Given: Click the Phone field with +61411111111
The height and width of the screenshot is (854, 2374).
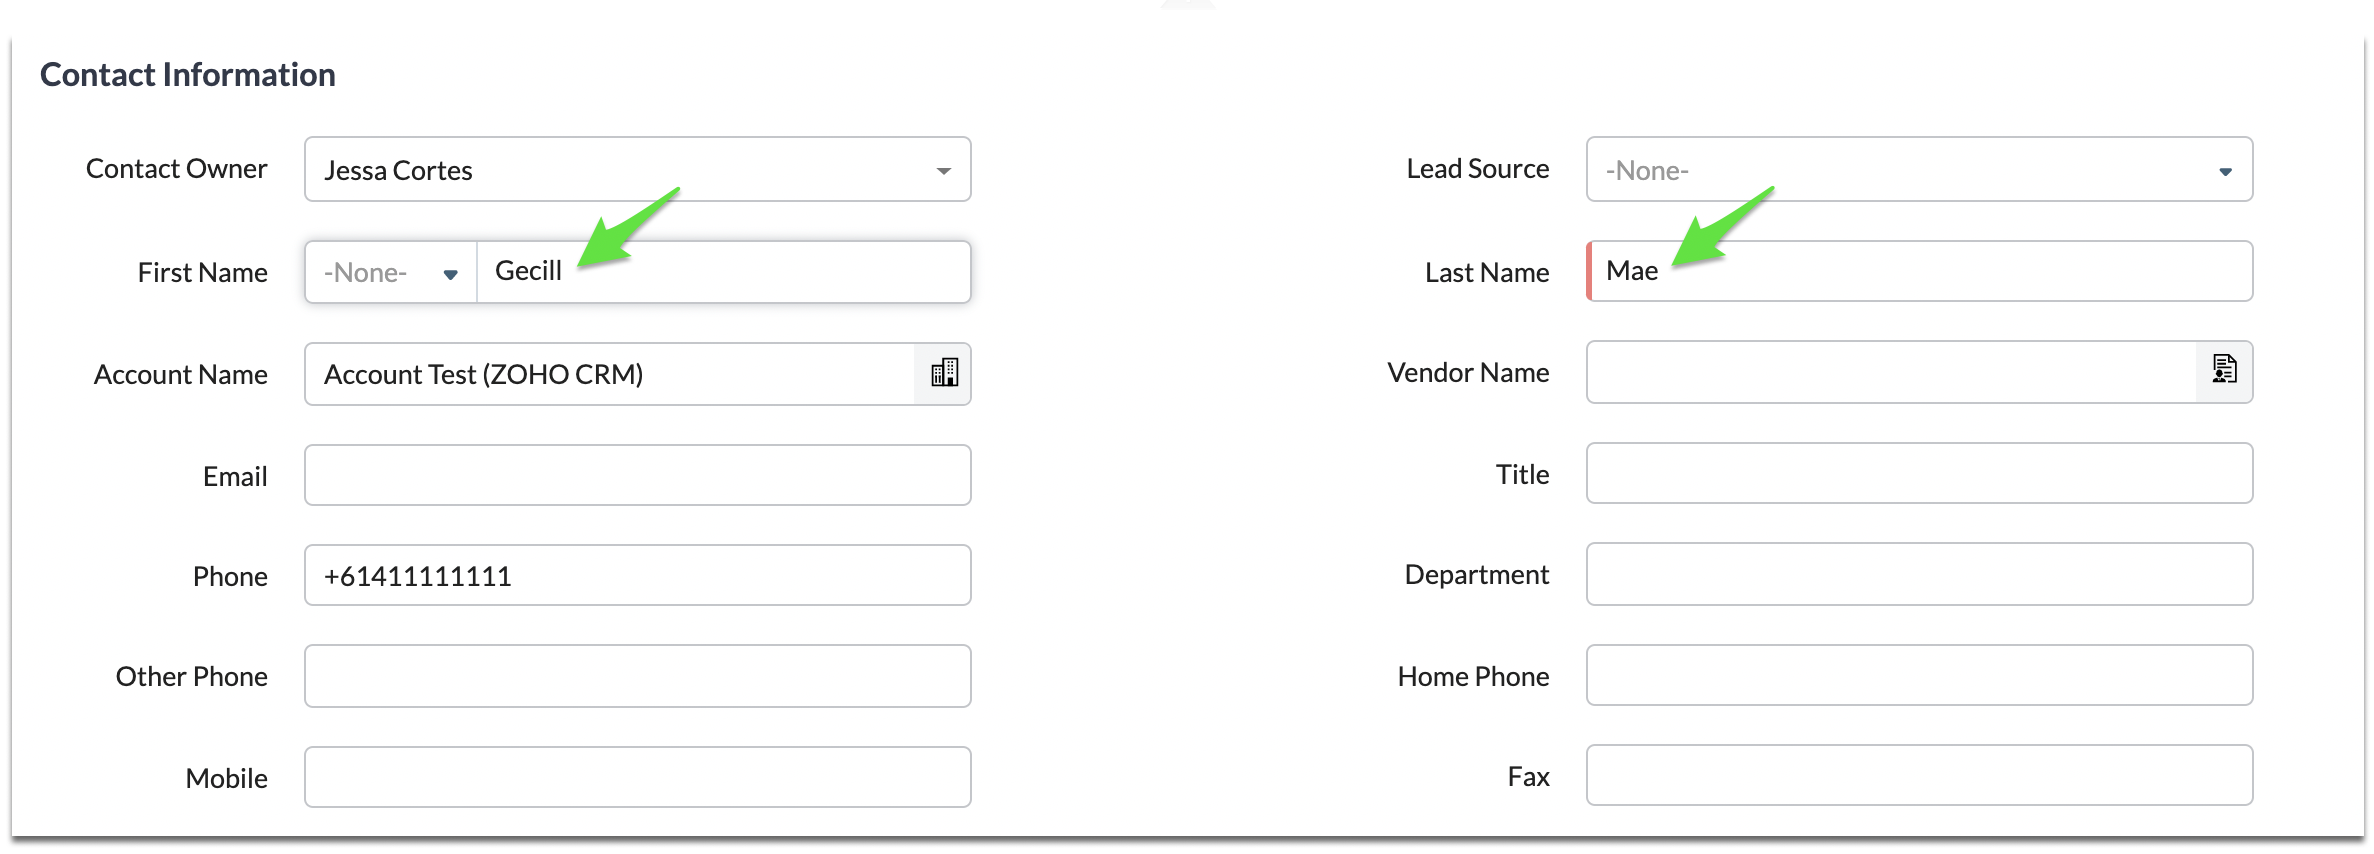Looking at the screenshot, I should click(x=638, y=575).
